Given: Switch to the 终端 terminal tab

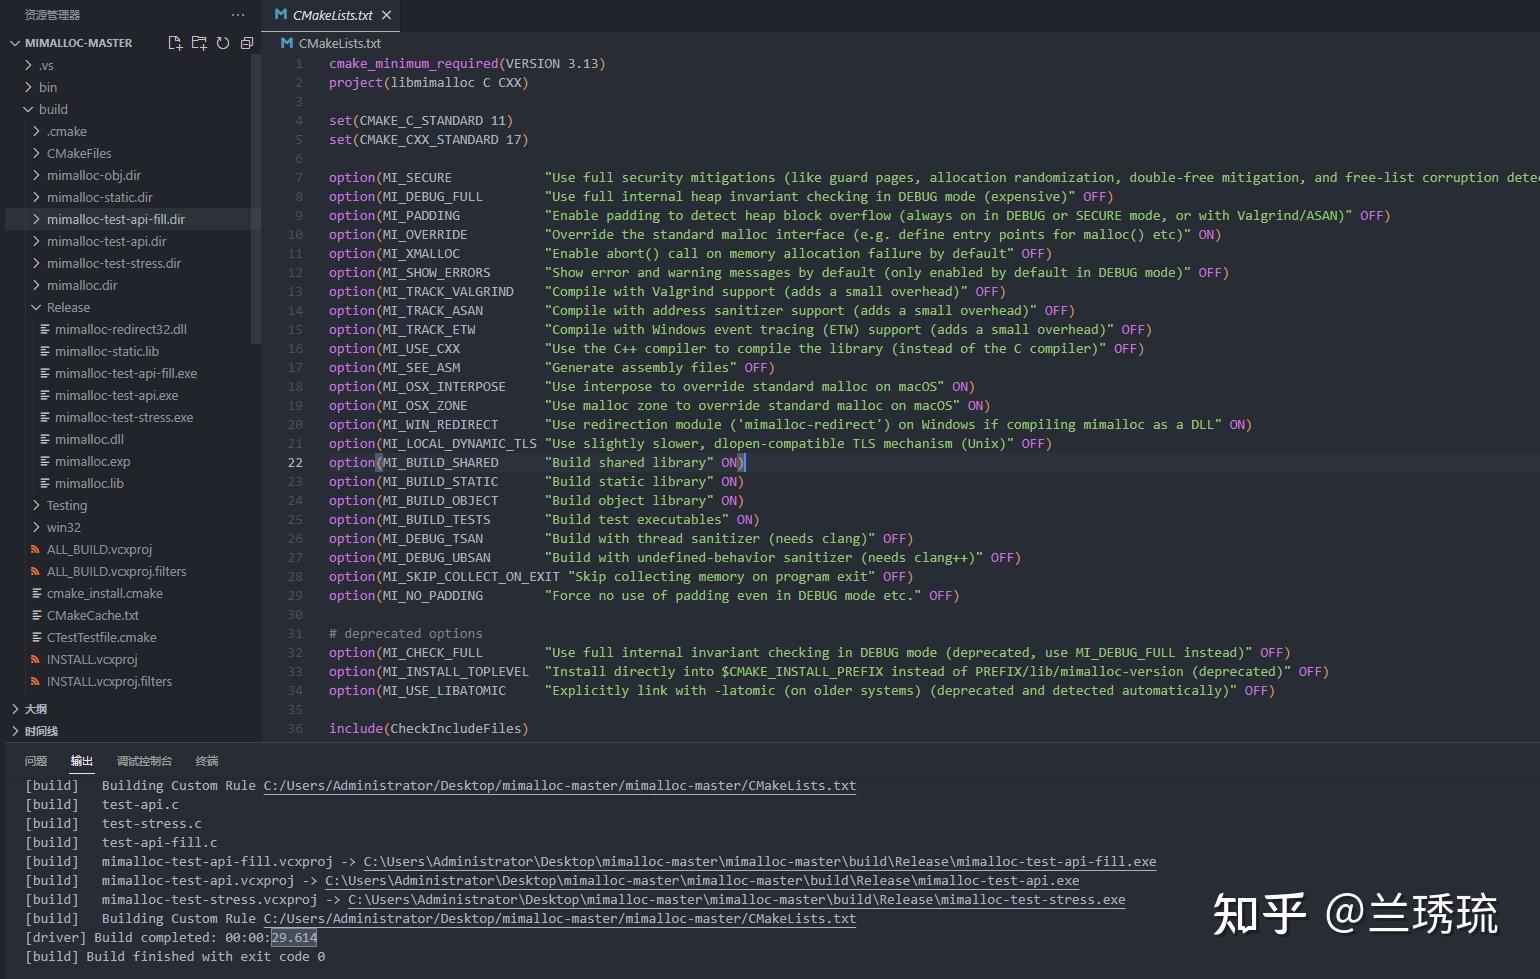Looking at the screenshot, I should [207, 761].
